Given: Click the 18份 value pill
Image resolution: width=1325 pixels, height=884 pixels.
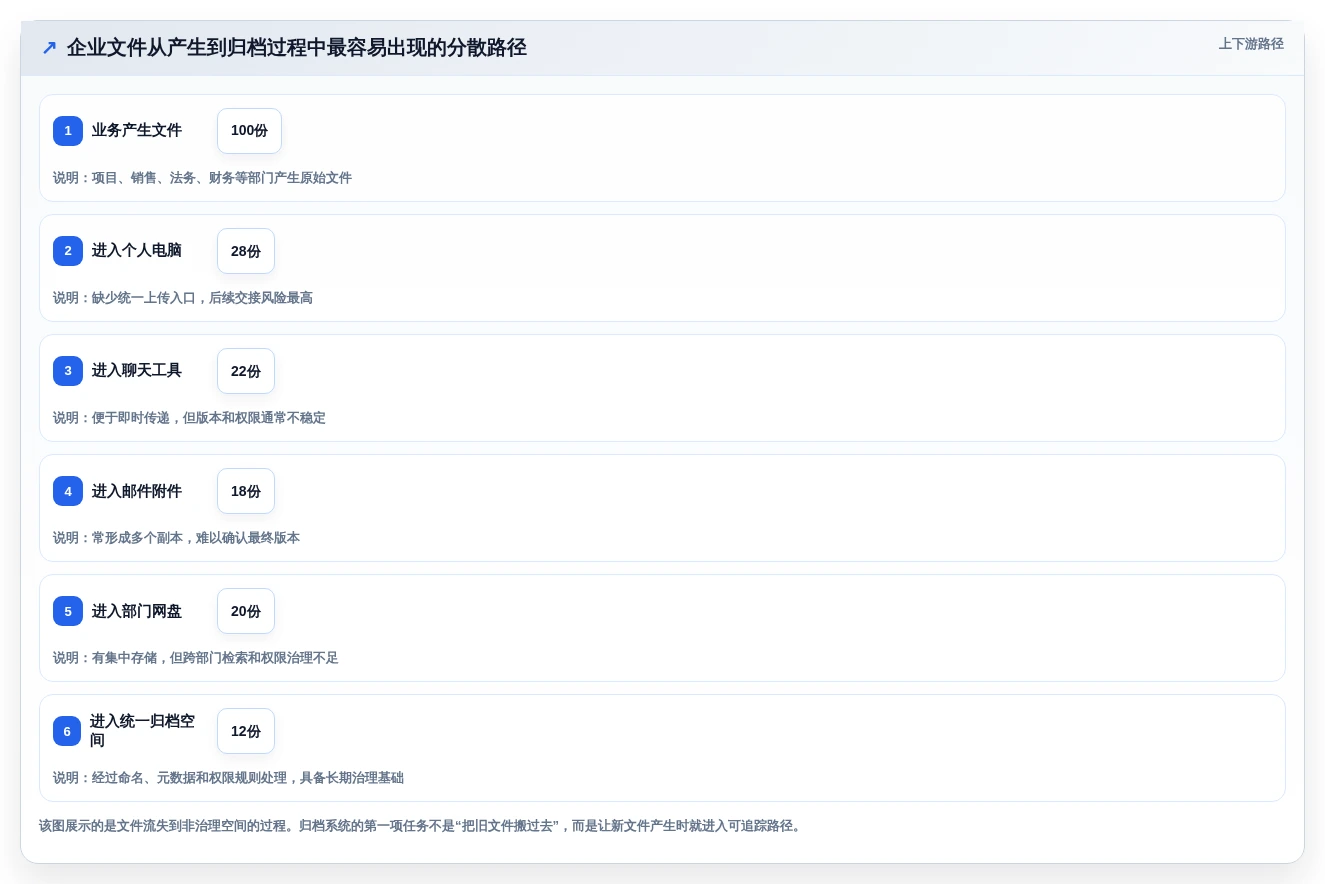Looking at the screenshot, I should pyautogui.click(x=246, y=491).
